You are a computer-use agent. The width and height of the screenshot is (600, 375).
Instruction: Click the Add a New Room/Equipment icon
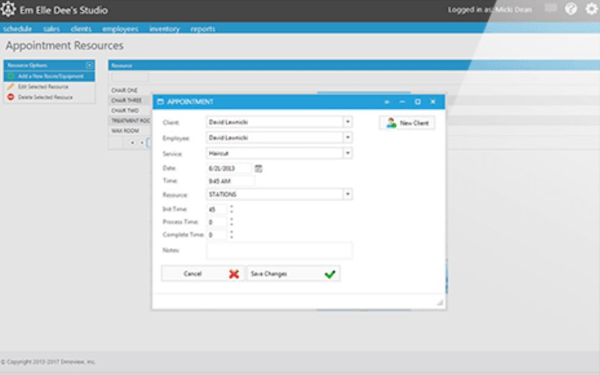[x=11, y=76]
